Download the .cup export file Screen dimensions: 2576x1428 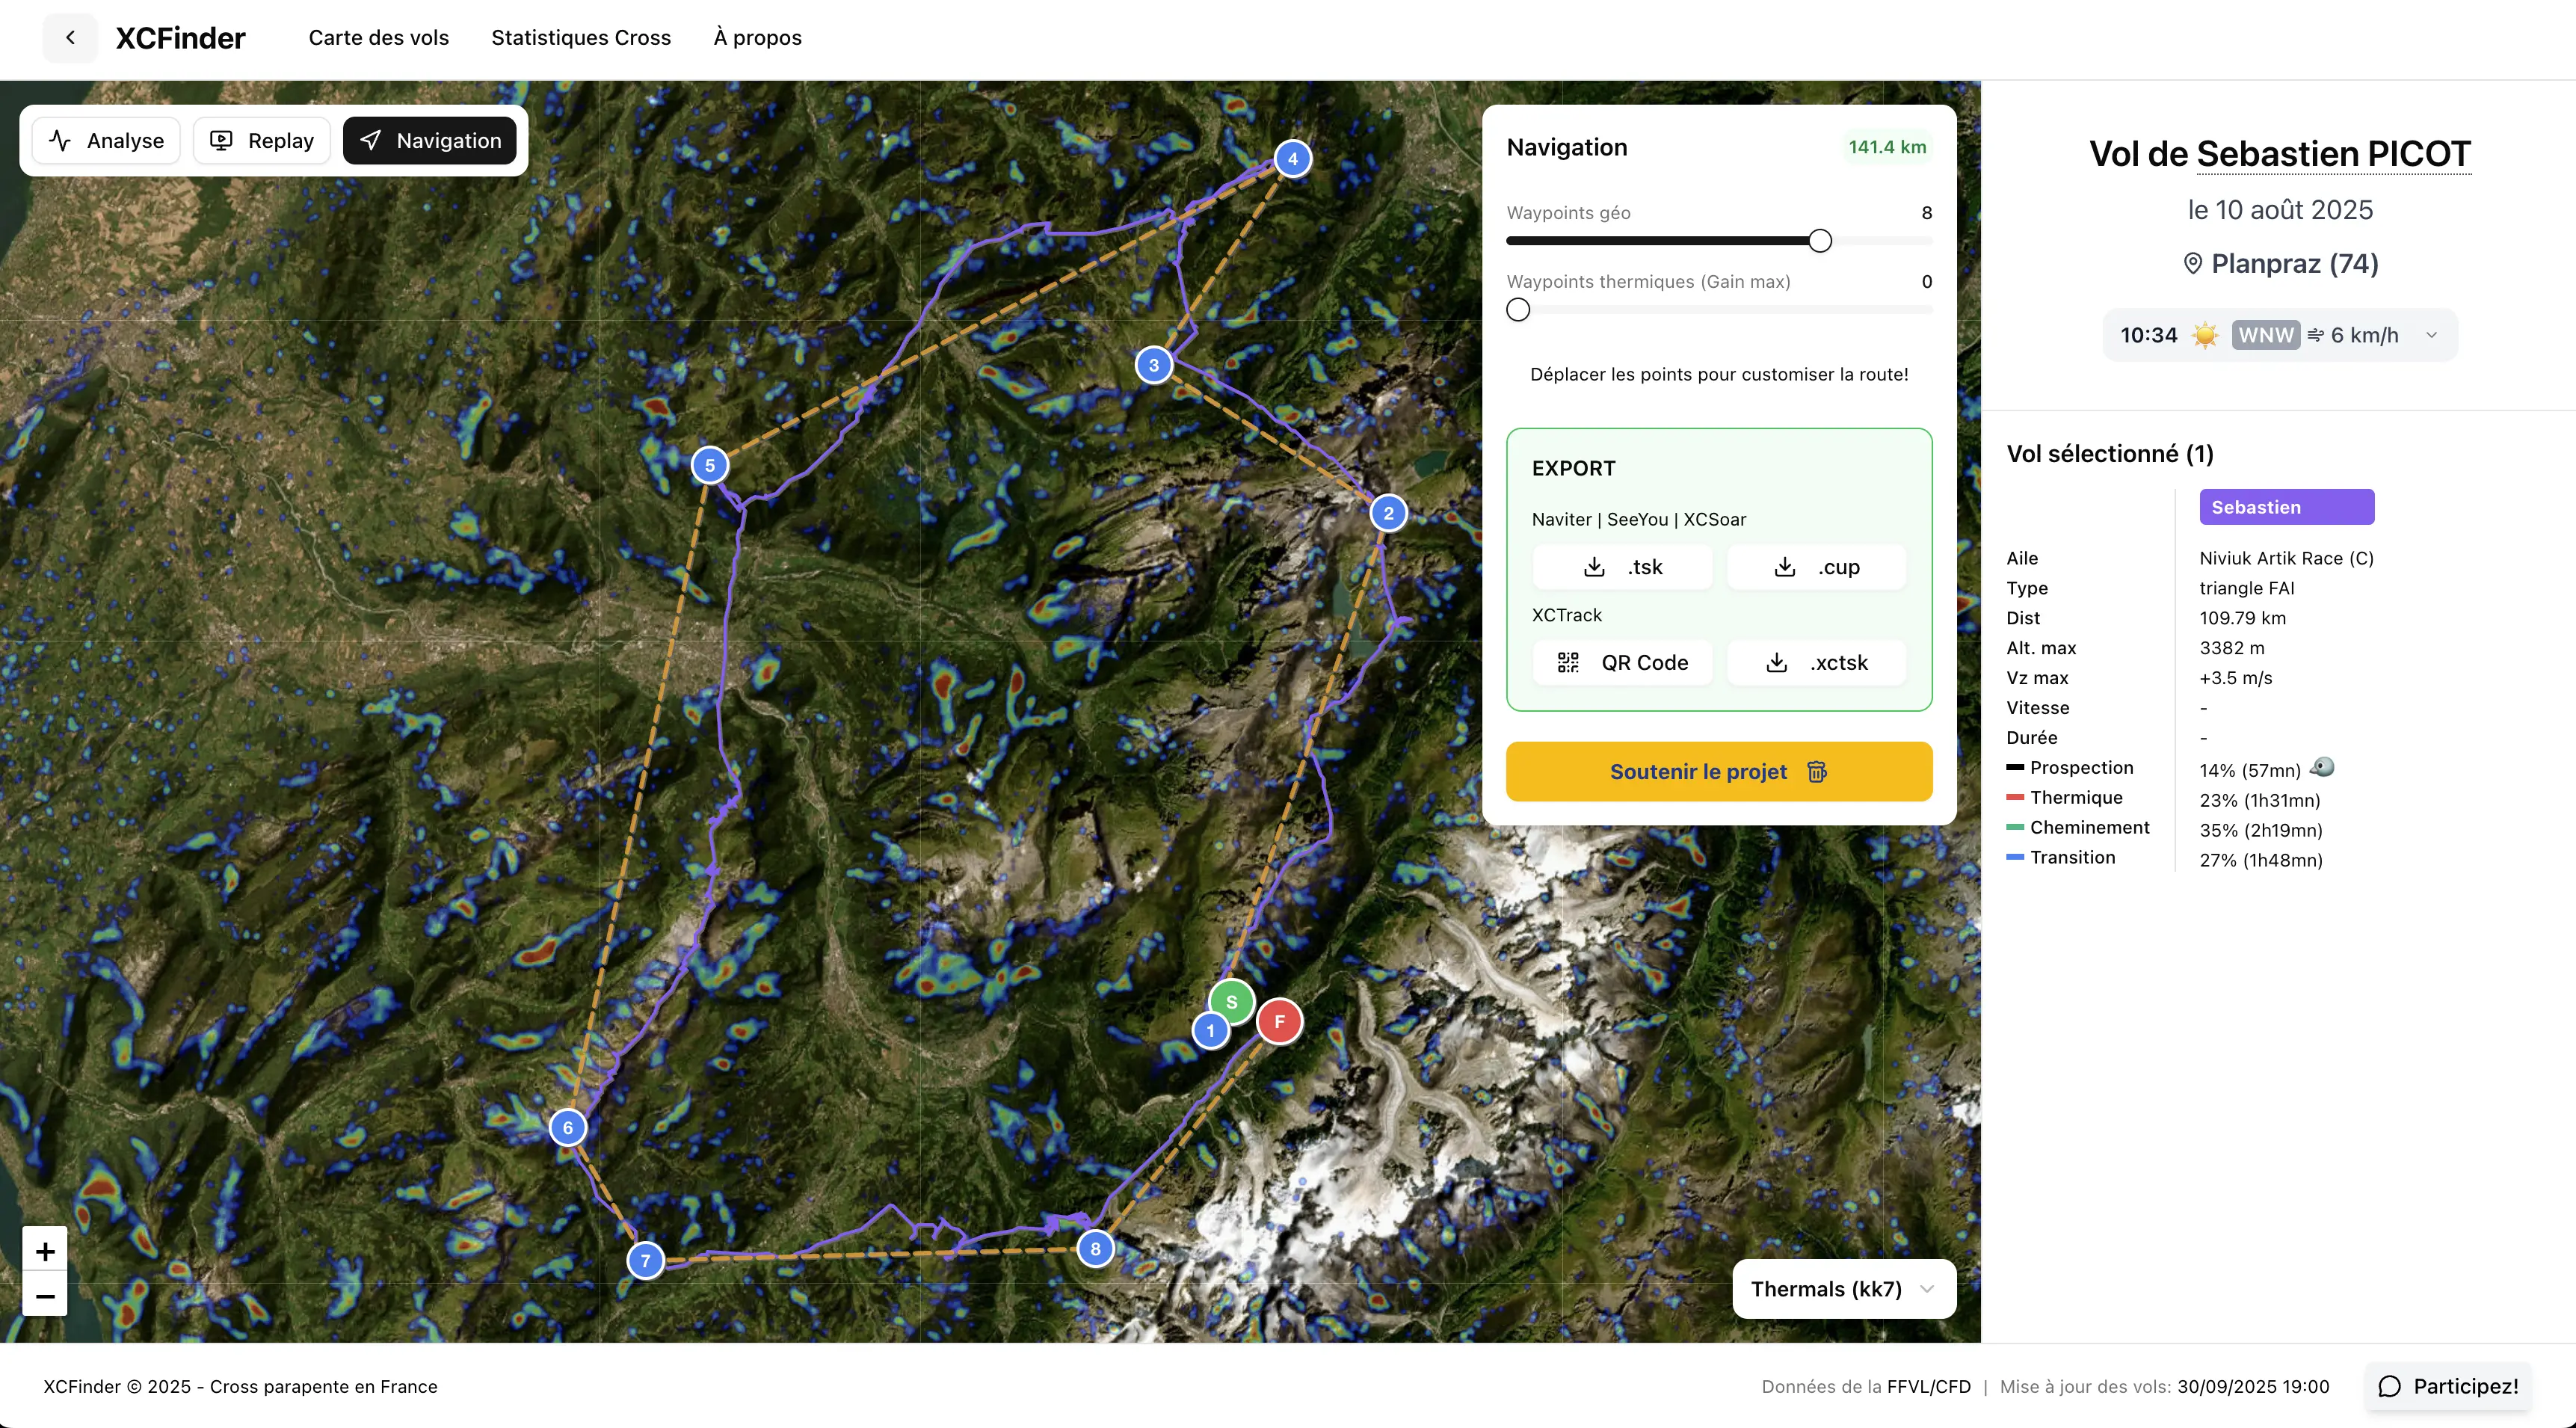tap(1816, 567)
